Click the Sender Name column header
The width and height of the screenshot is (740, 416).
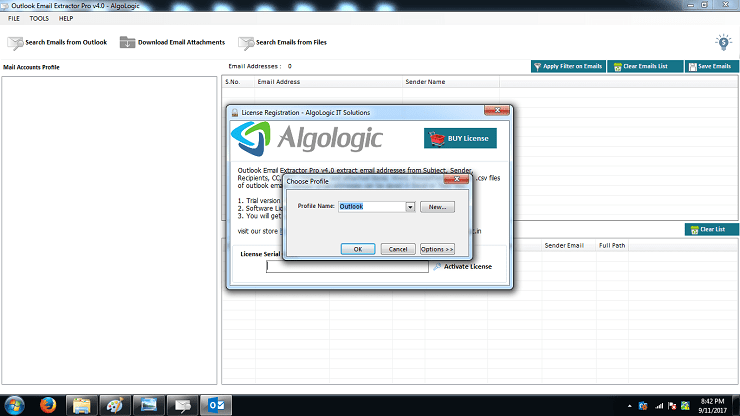click(x=451, y=82)
